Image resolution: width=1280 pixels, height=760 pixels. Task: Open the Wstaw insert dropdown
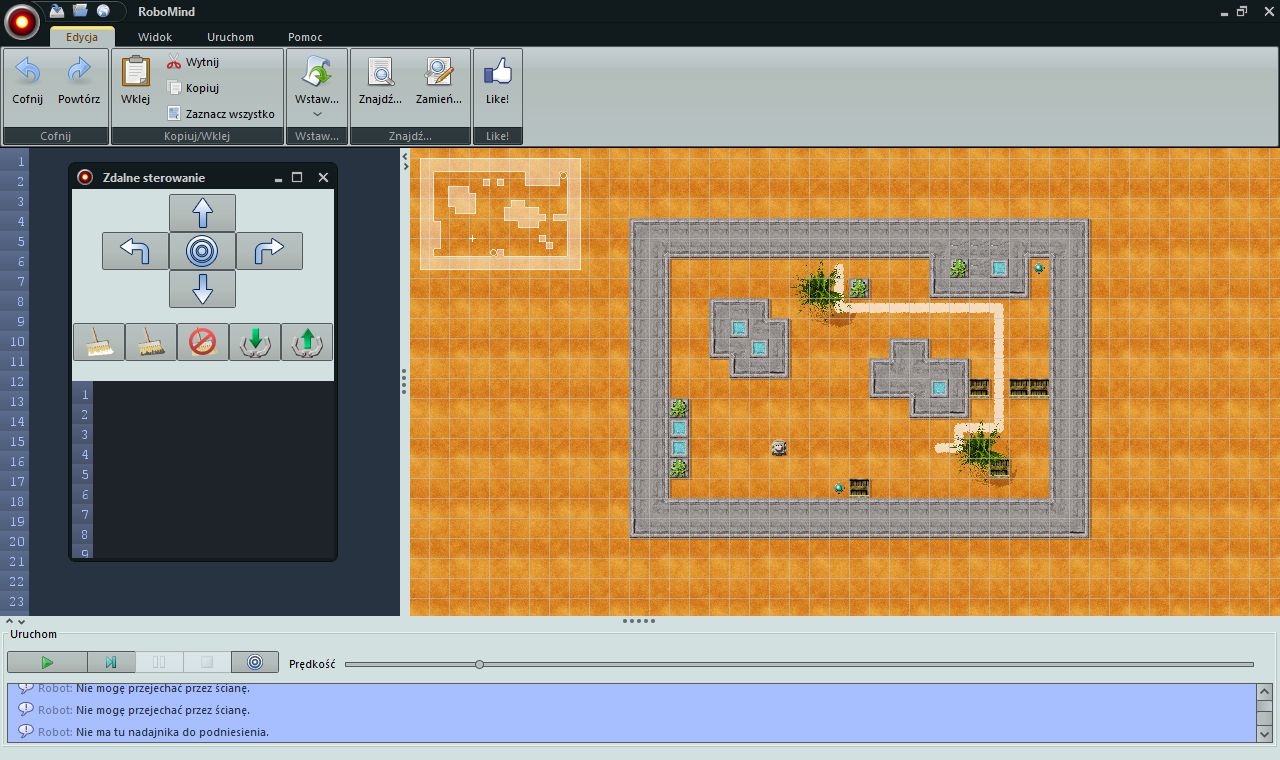pyautogui.click(x=317, y=85)
